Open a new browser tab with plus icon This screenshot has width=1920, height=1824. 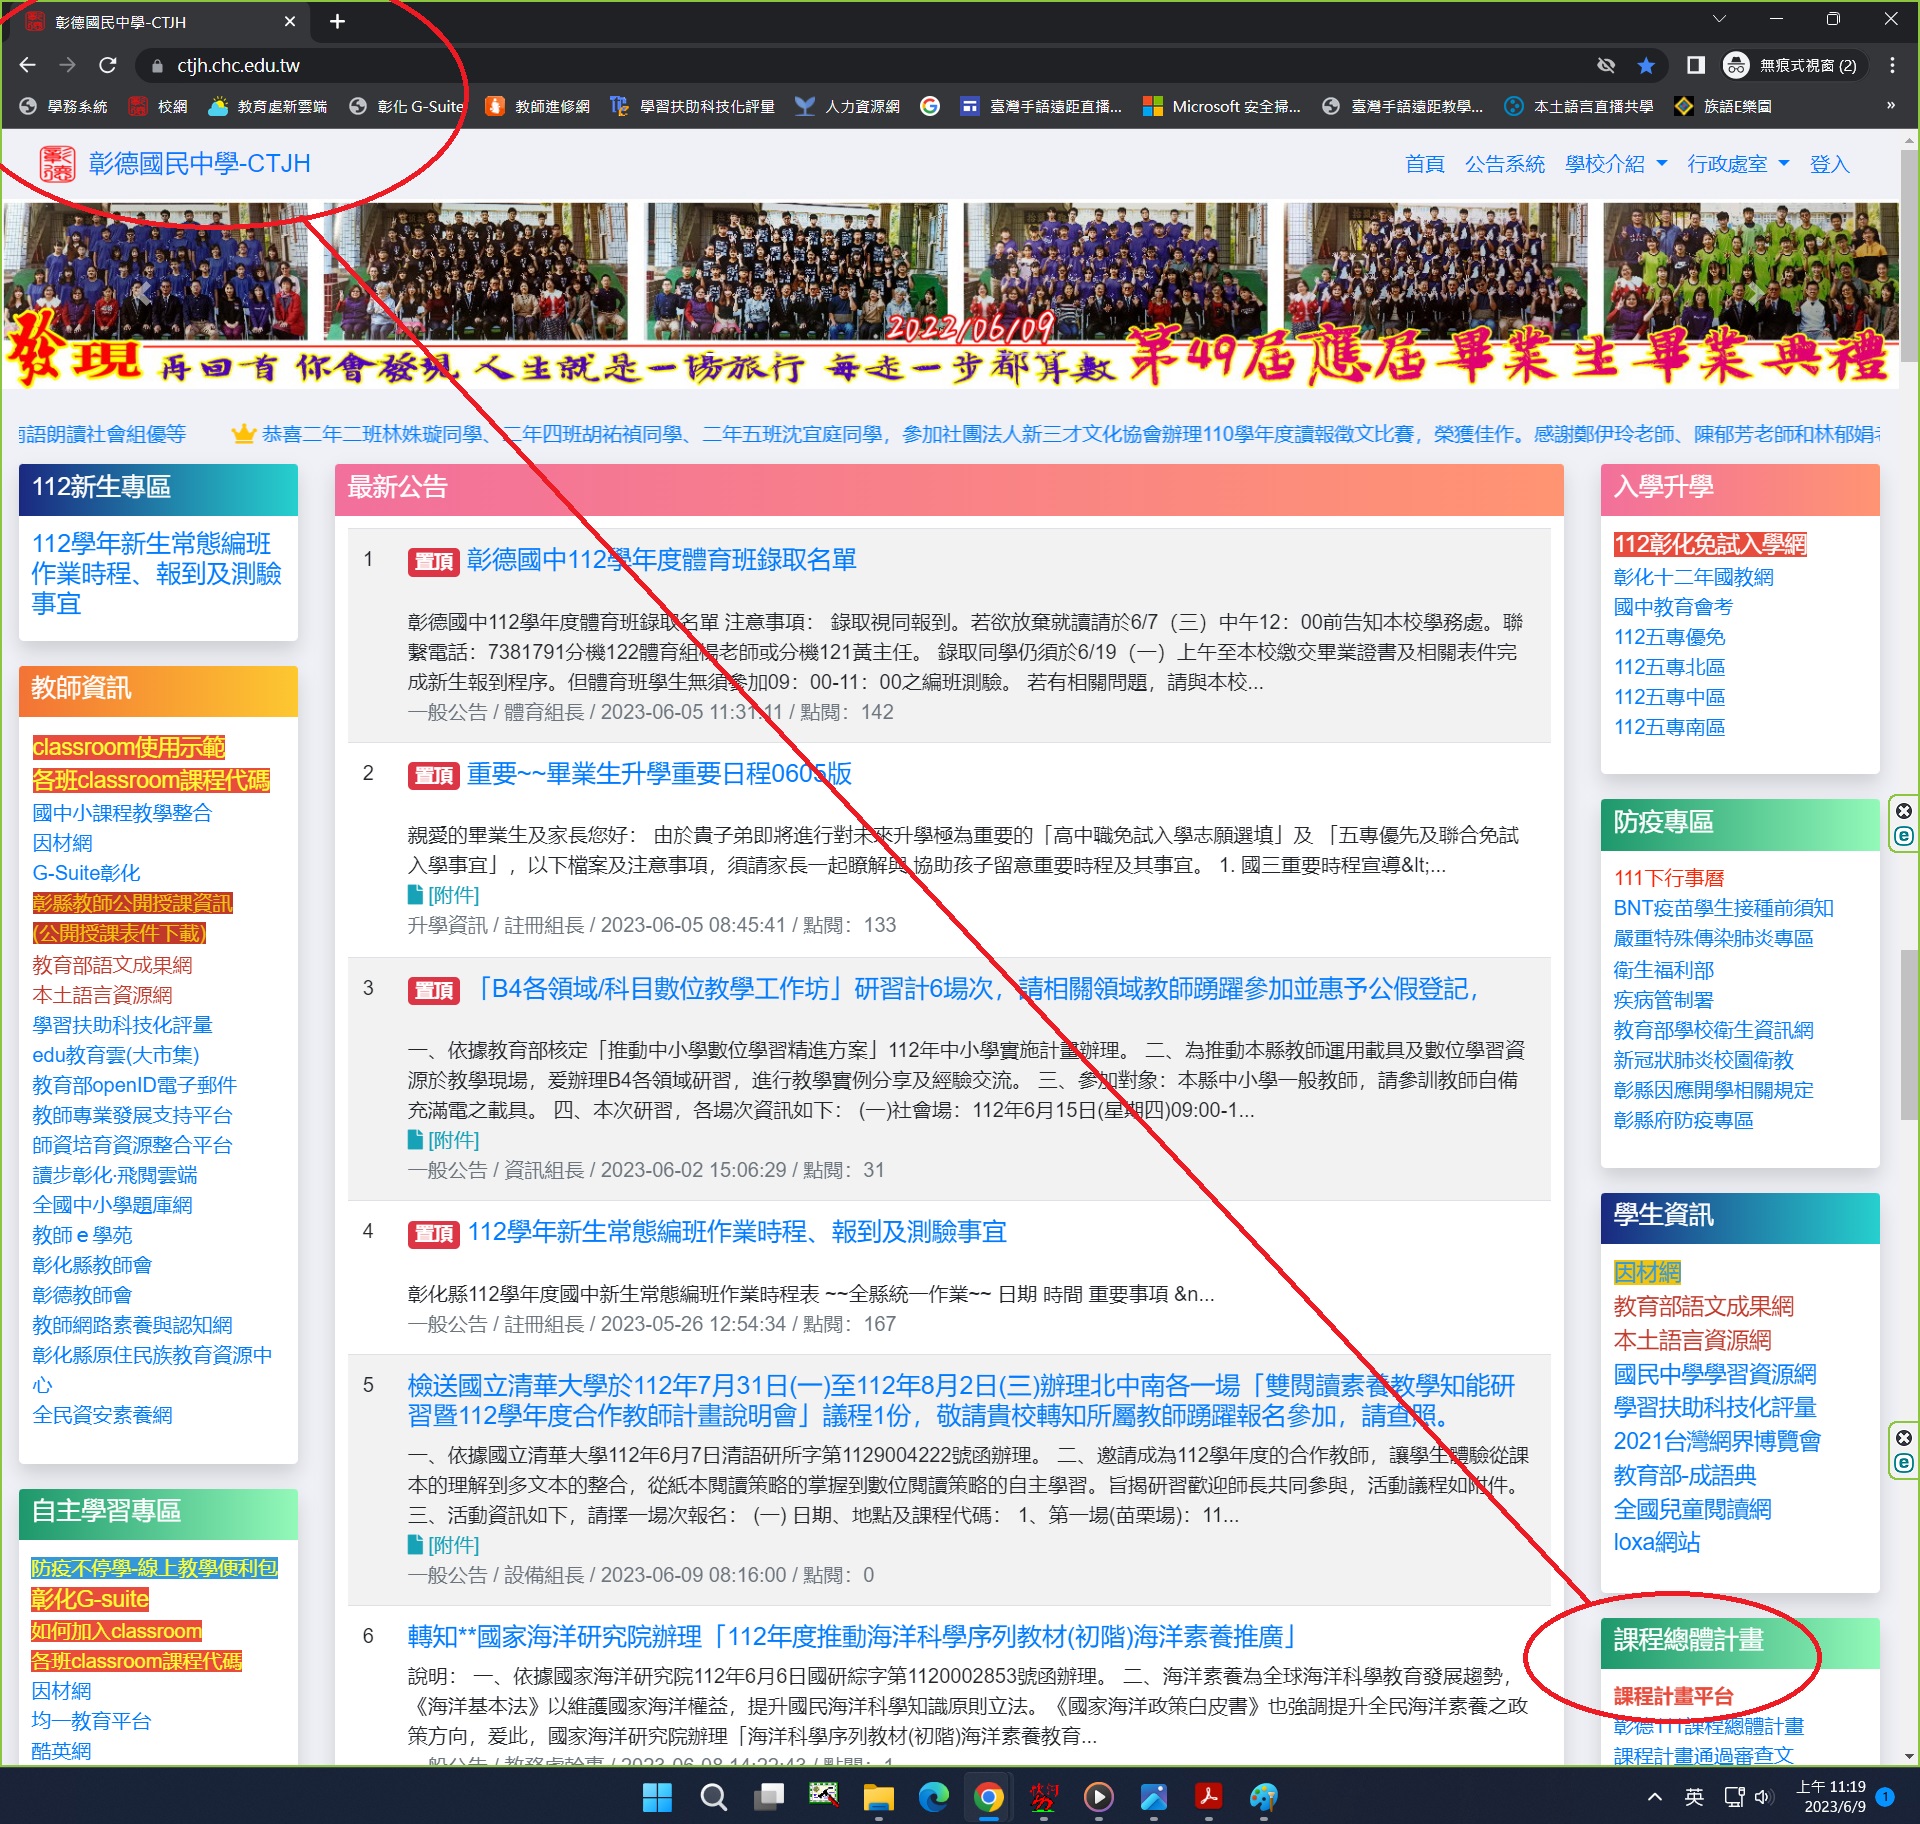click(x=337, y=21)
